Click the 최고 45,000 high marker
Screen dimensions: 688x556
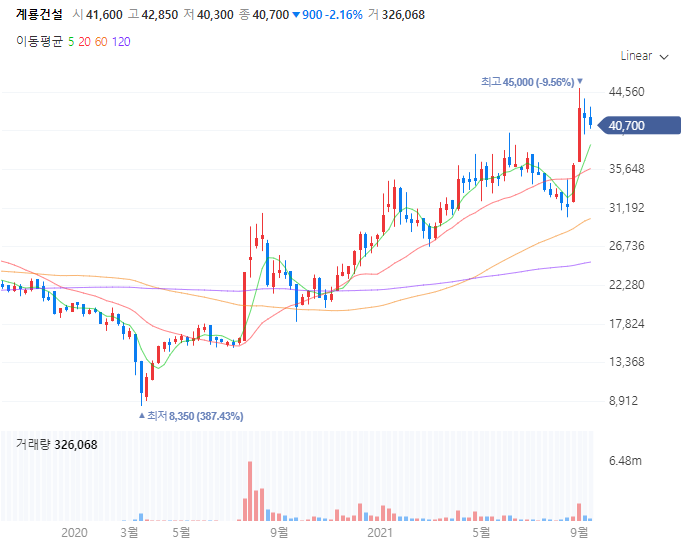[x=532, y=82]
